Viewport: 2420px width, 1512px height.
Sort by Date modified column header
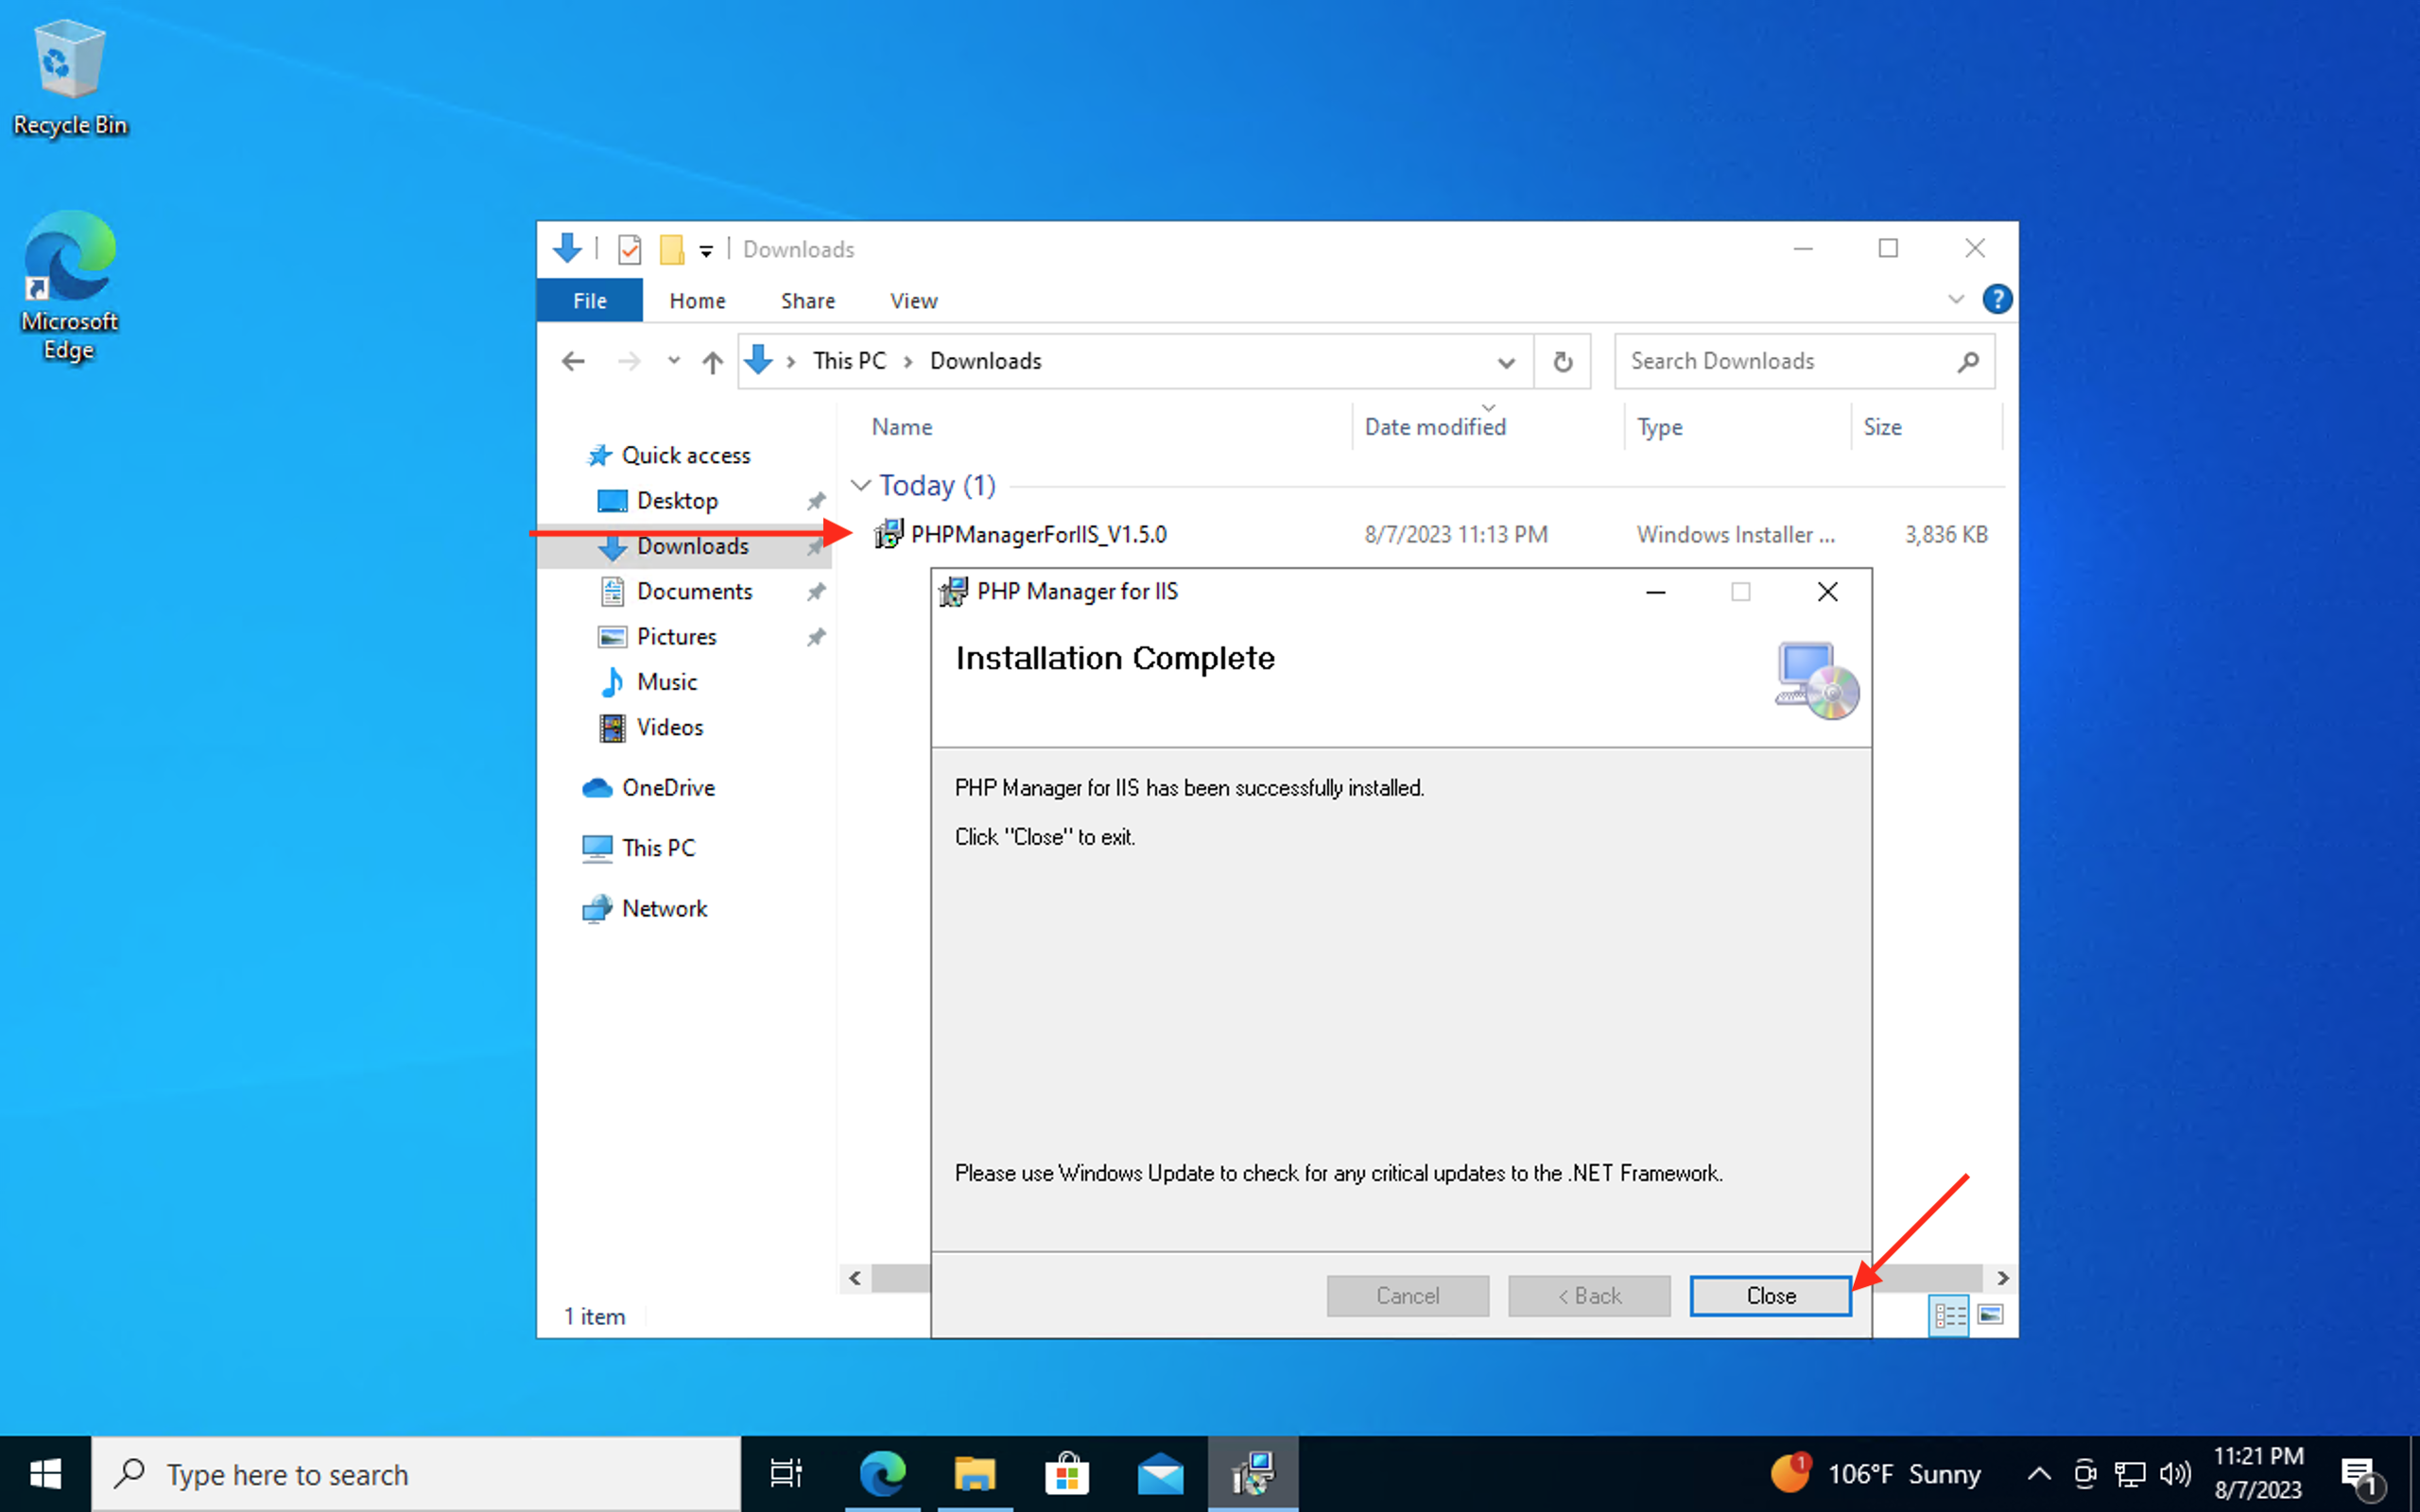[x=1434, y=427]
